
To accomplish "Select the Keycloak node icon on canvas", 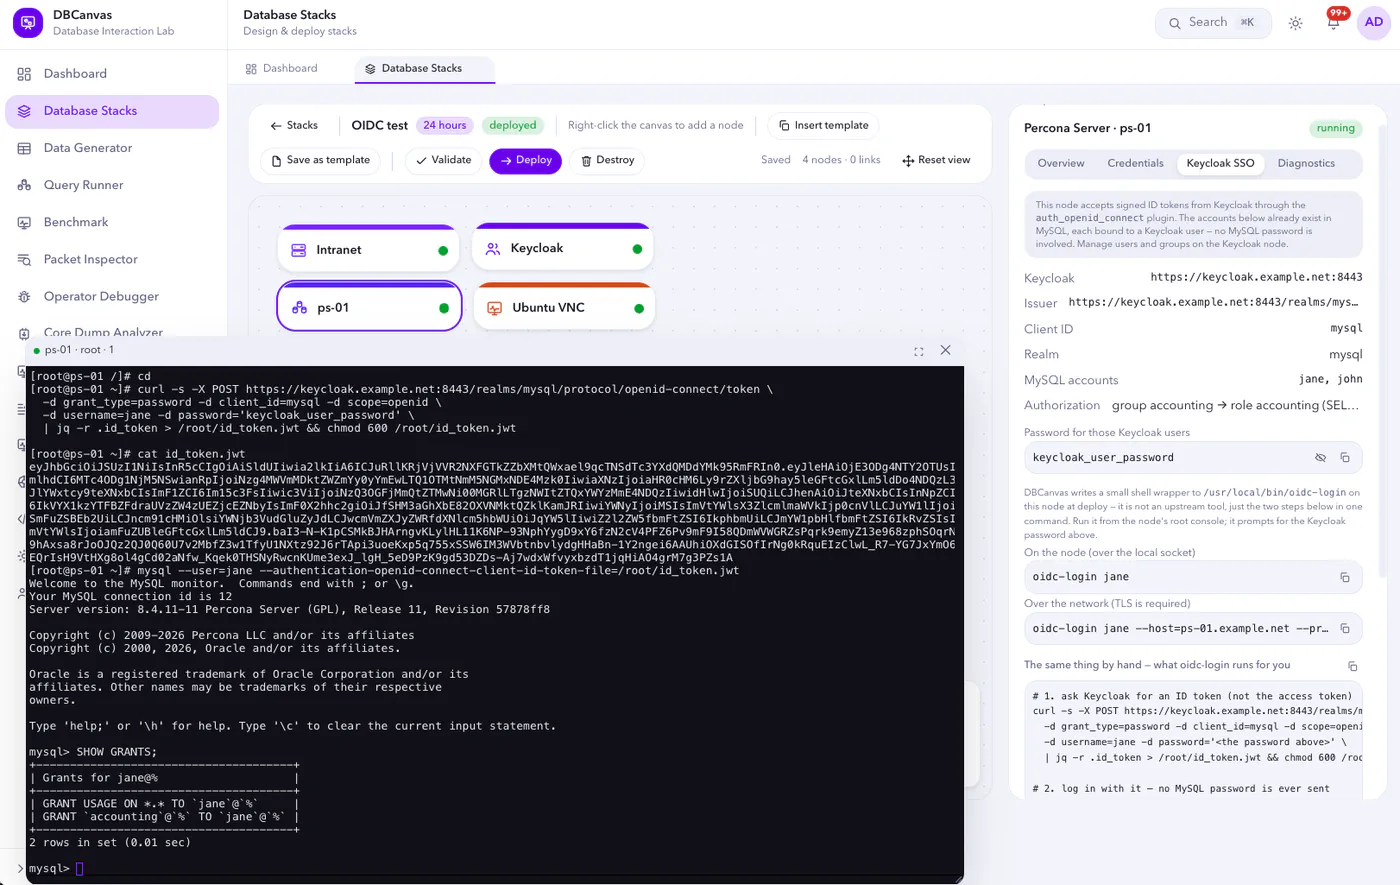I will click(492, 249).
